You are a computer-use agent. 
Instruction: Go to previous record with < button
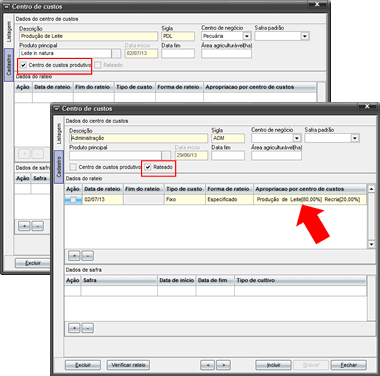pyautogui.click(x=208, y=365)
